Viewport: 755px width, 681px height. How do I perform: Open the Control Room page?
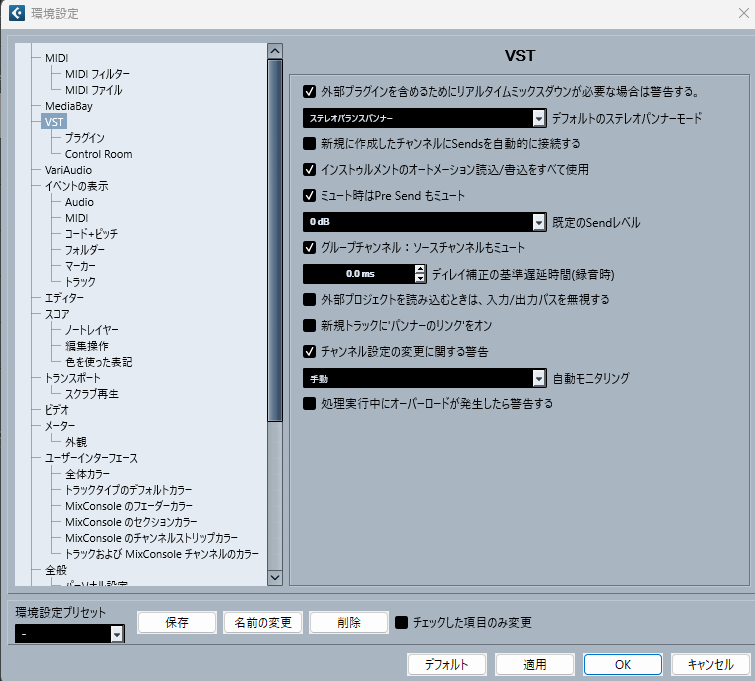(99, 154)
